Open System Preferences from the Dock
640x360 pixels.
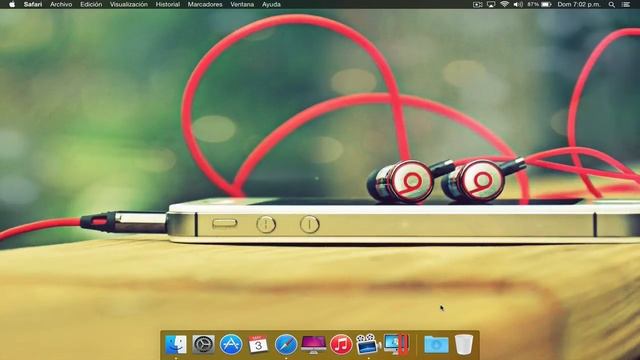pyautogui.click(x=203, y=344)
